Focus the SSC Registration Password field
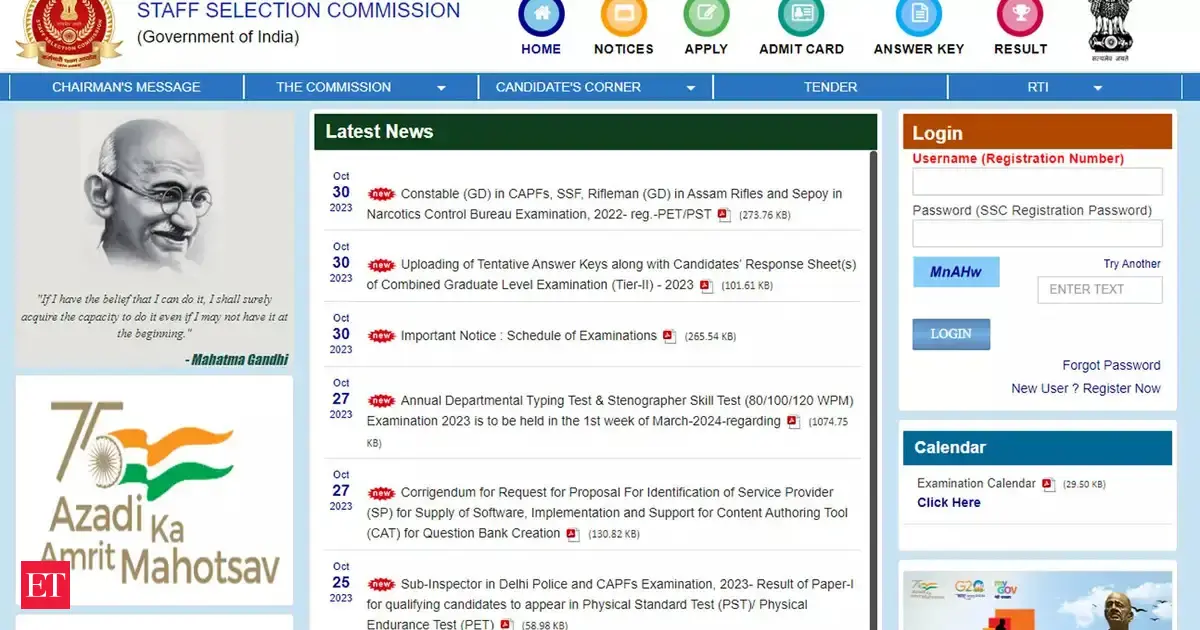The width and height of the screenshot is (1200, 630). click(1037, 234)
